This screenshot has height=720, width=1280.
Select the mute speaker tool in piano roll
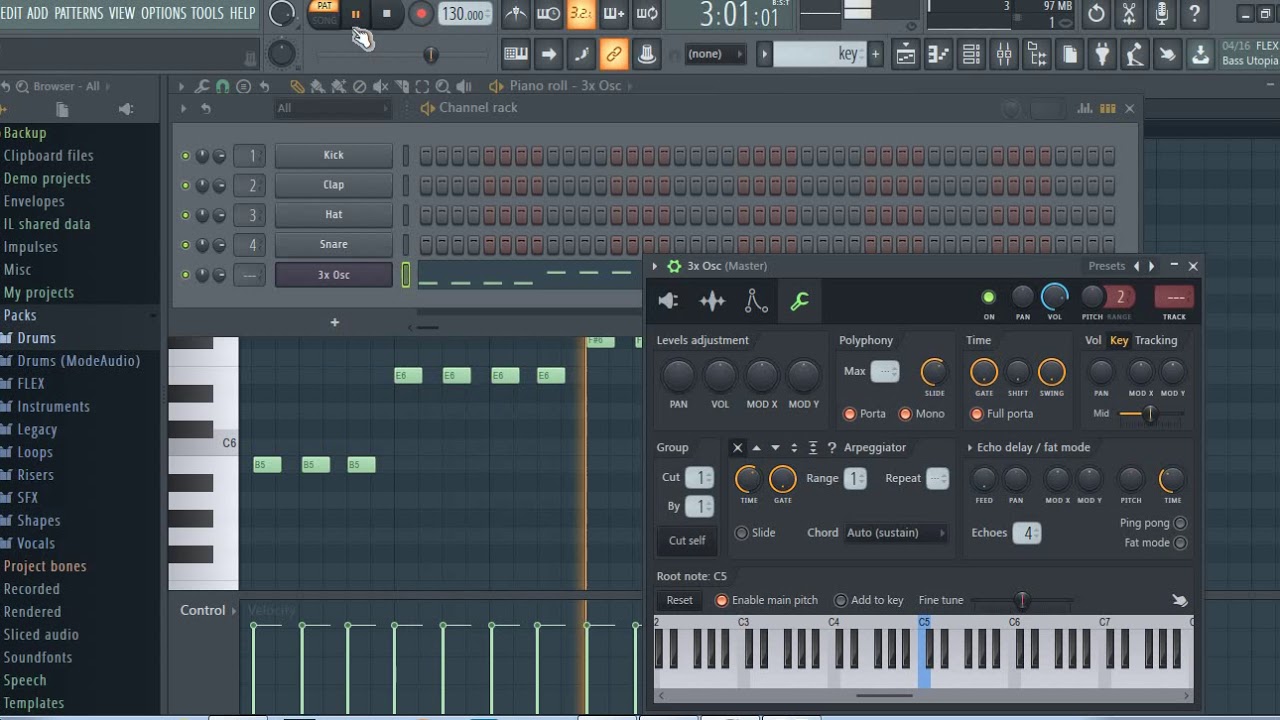pos(381,87)
